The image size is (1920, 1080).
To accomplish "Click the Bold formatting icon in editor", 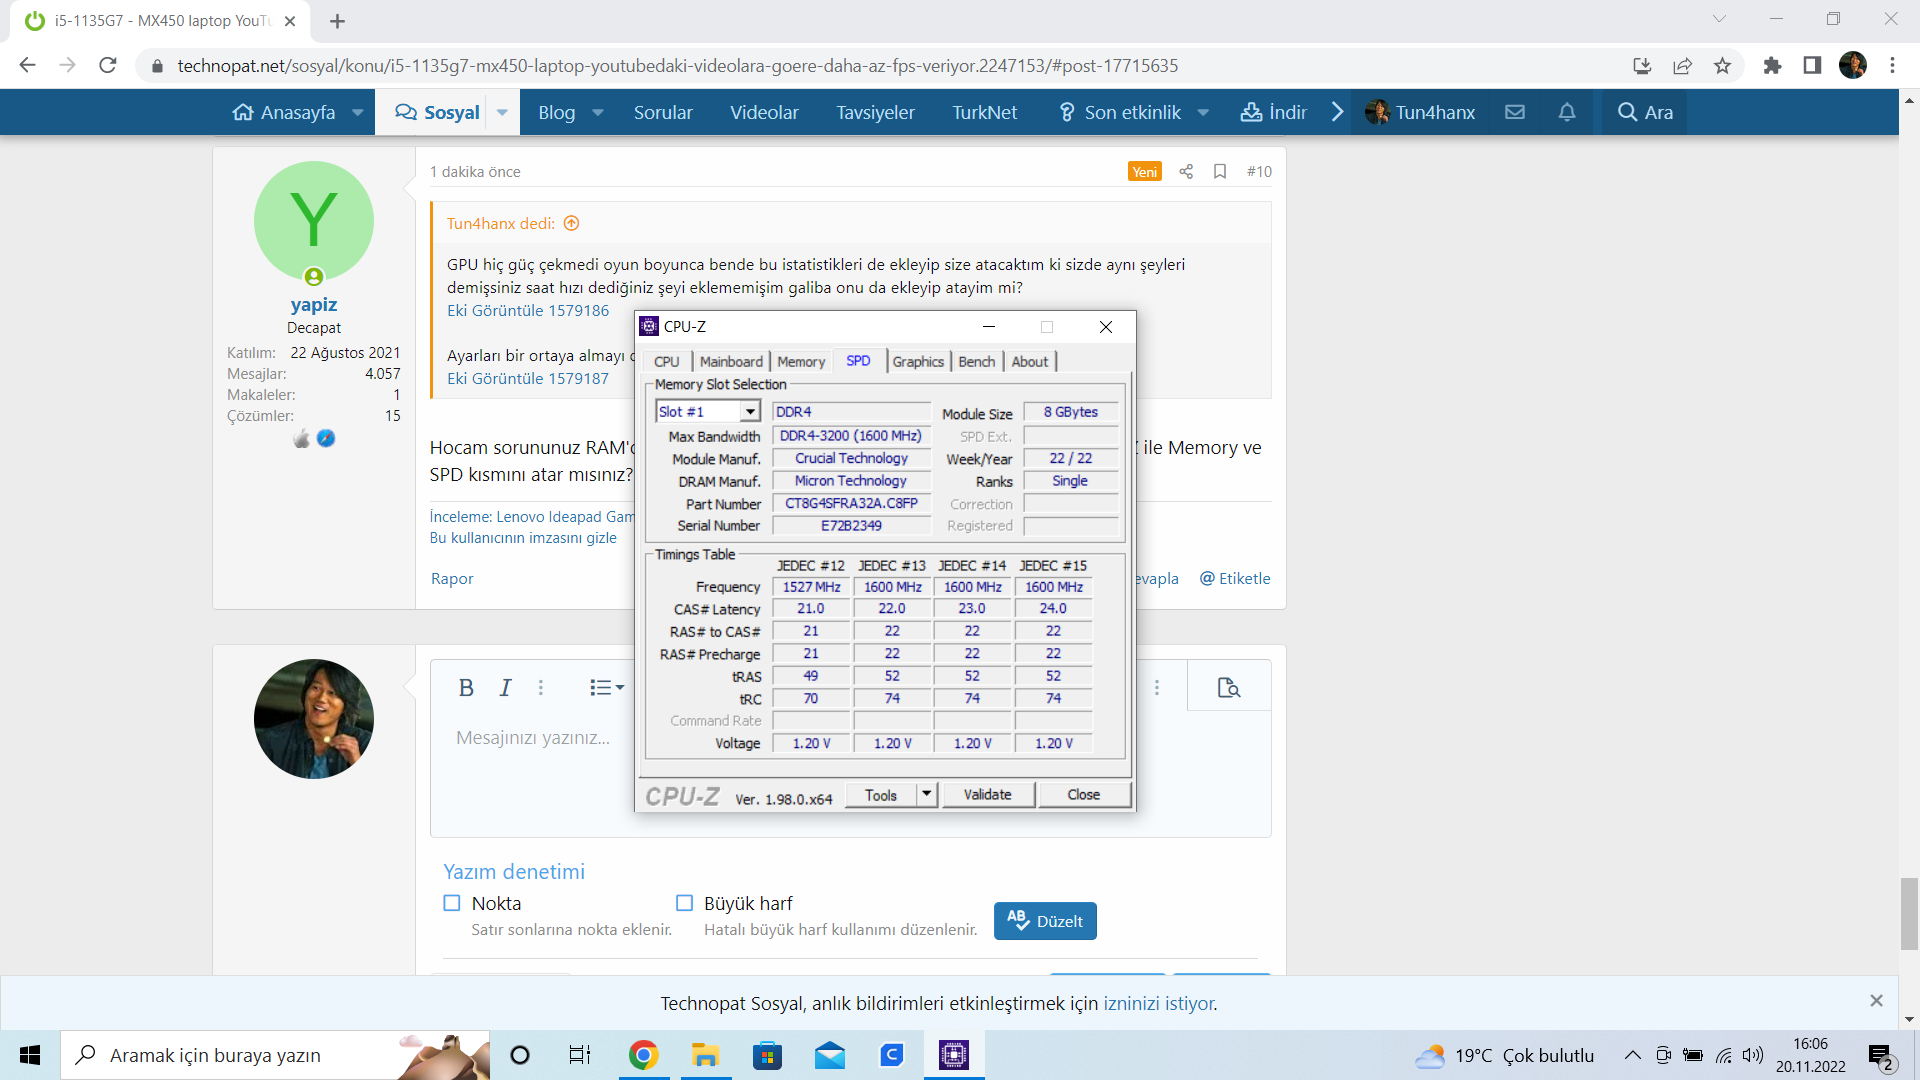I will click(466, 687).
